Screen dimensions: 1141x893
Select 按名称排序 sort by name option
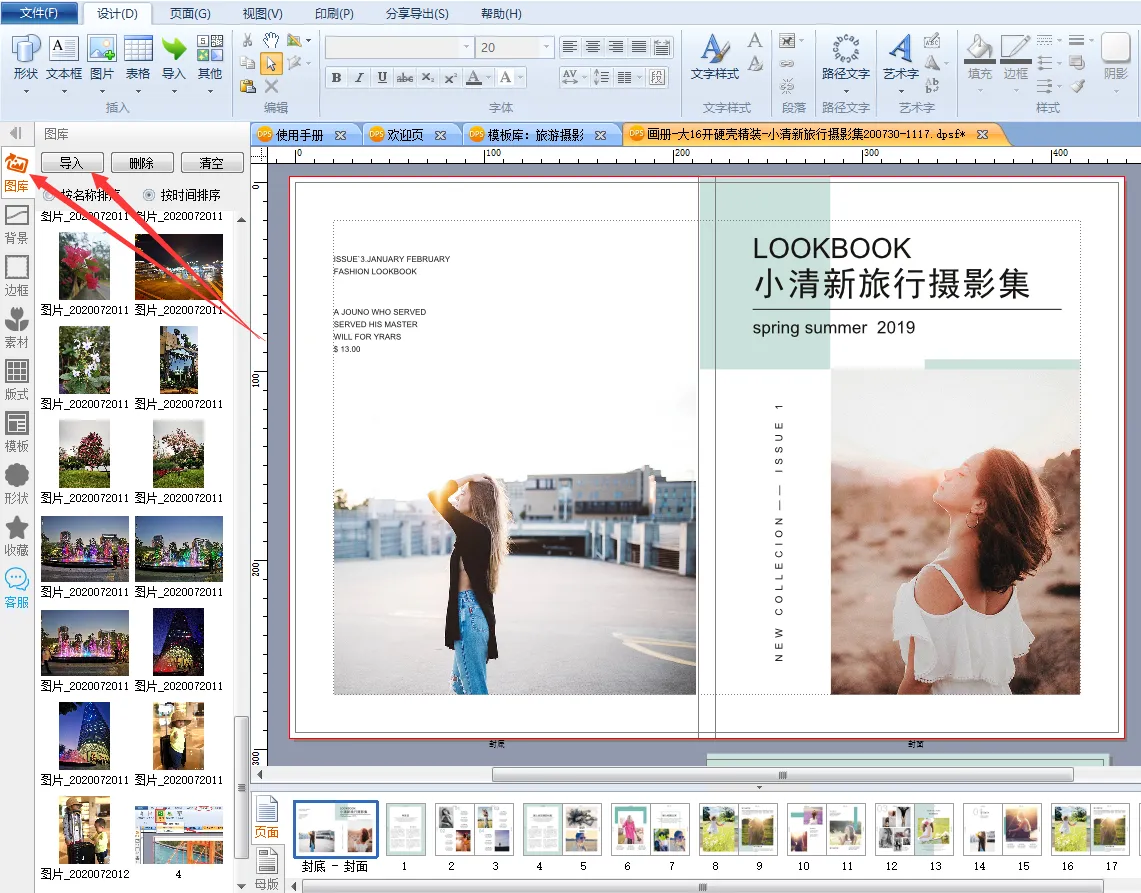pyautogui.click(x=49, y=195)
